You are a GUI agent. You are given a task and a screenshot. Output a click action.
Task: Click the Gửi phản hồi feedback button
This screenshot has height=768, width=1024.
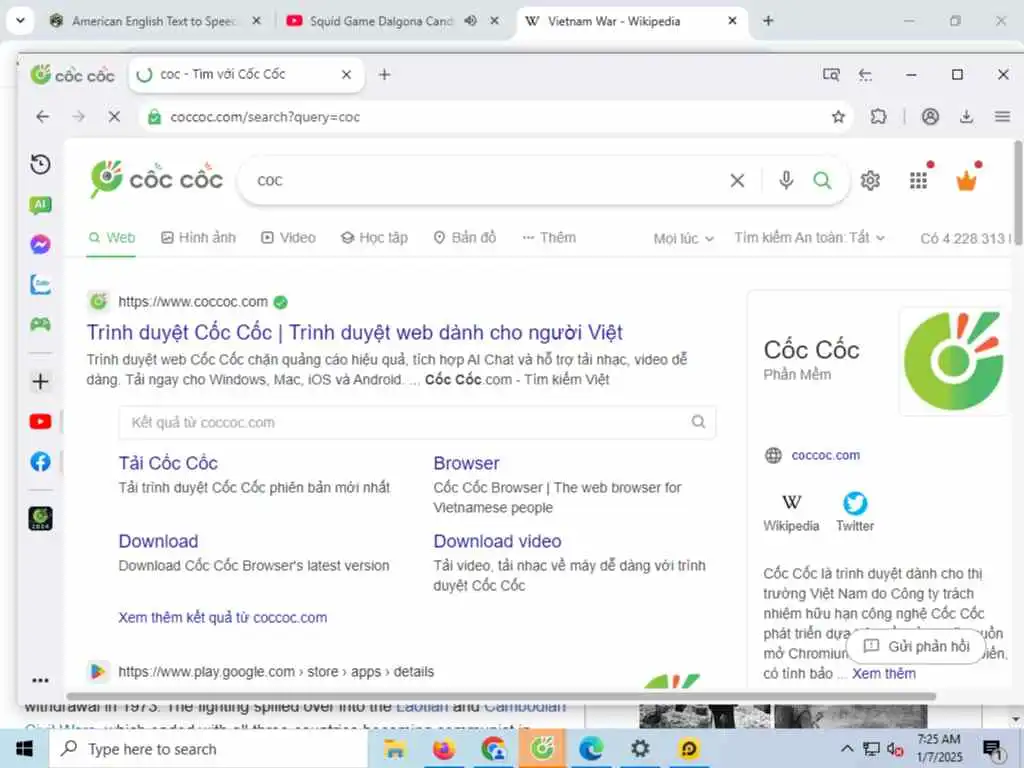click(x=916, y=647)
